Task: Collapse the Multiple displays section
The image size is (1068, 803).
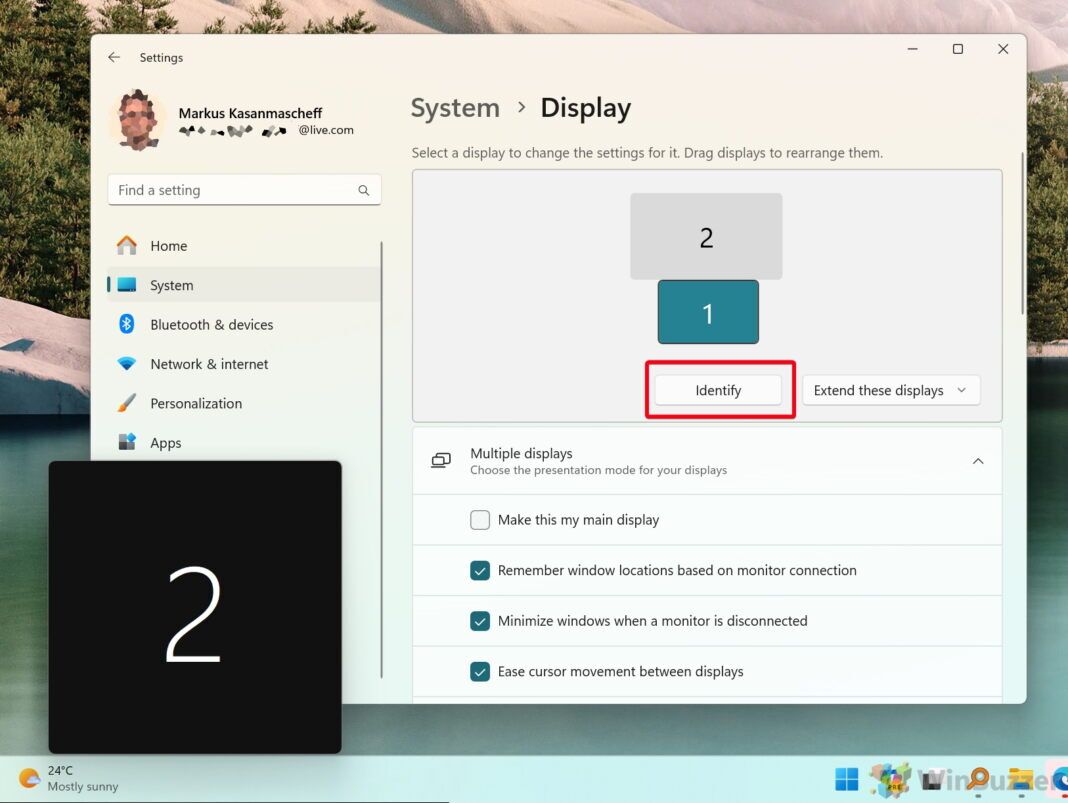Action: point(978,461)
